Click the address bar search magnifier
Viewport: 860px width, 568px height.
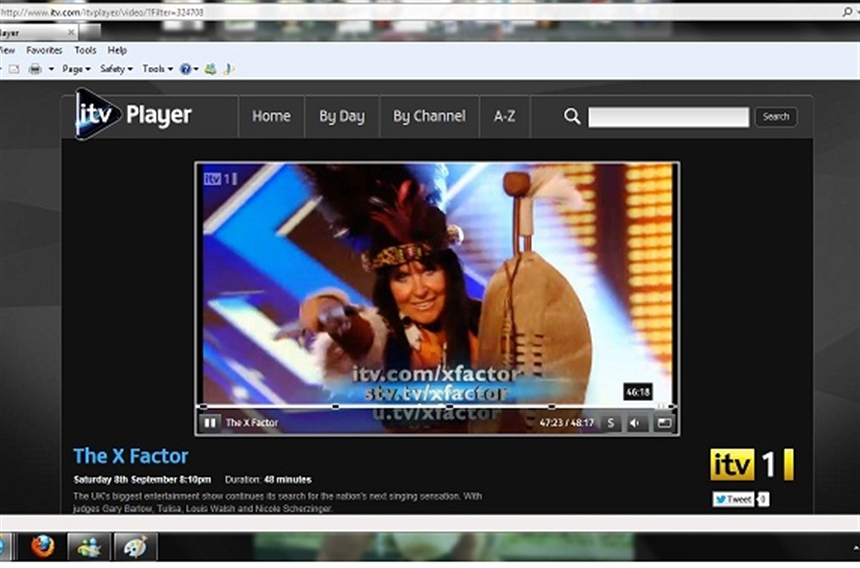click(x=848, y=12)
